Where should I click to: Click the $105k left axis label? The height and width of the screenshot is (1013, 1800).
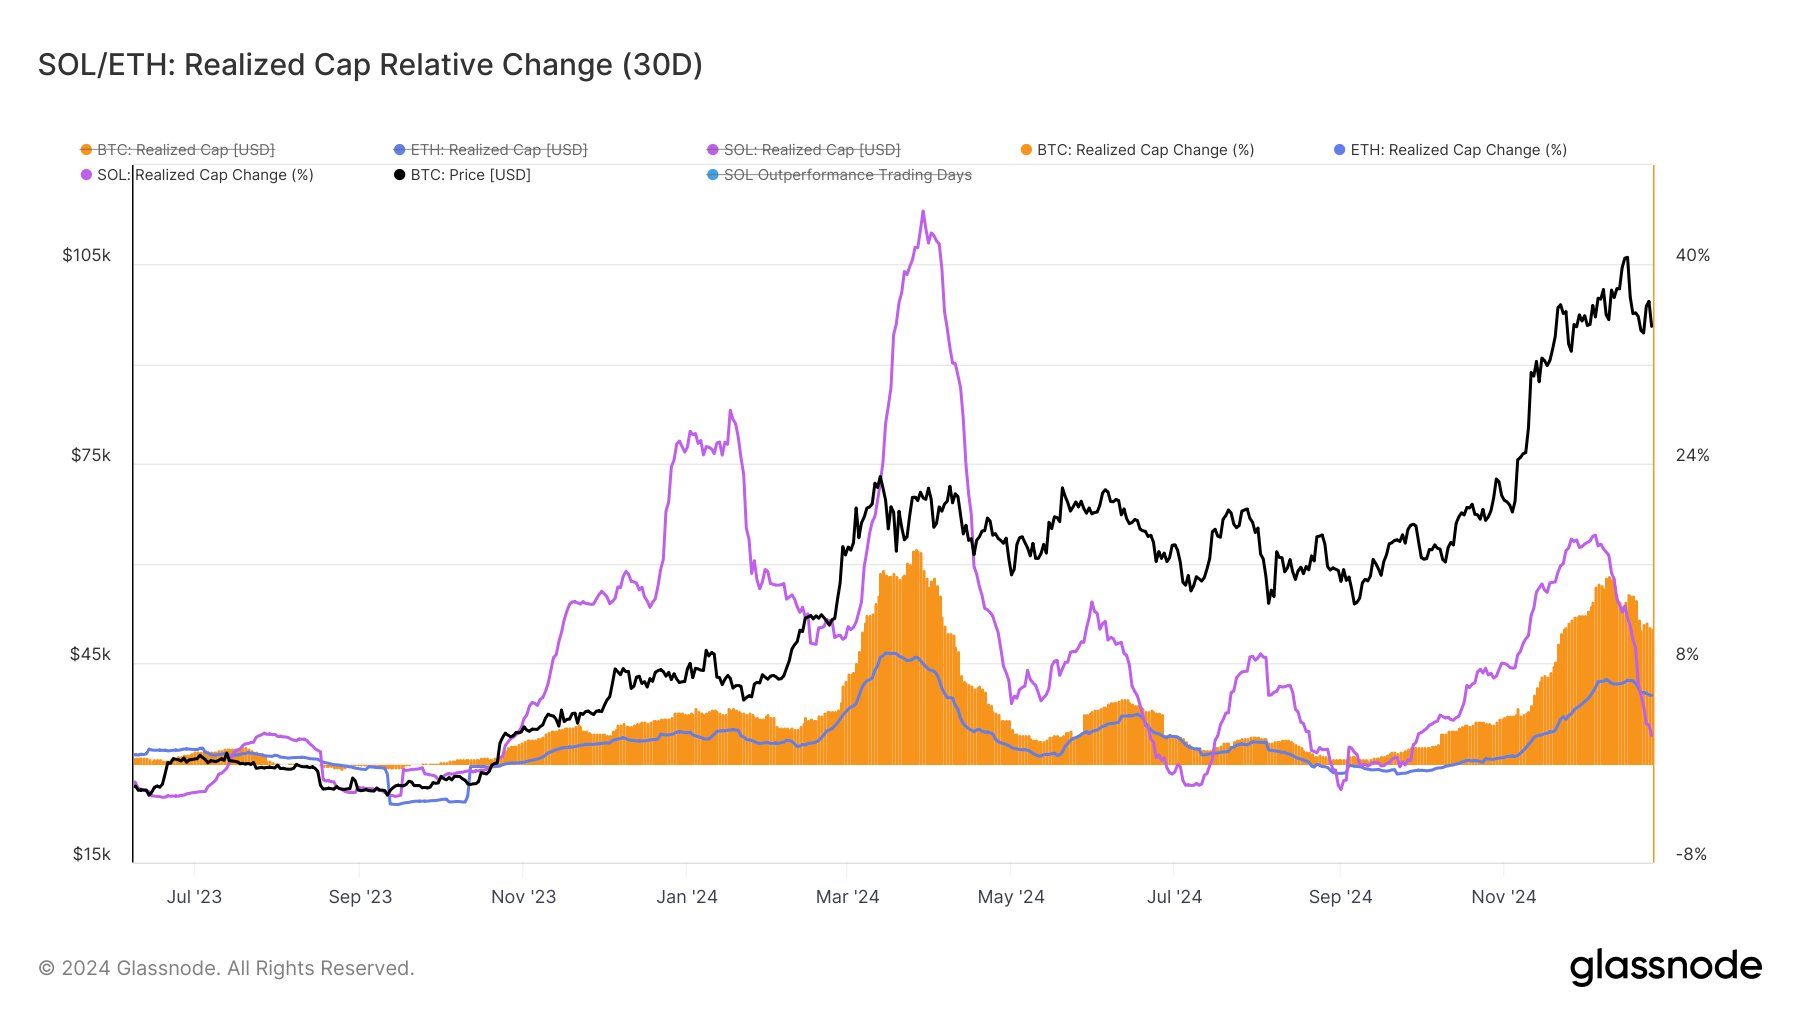coord(86,255)
